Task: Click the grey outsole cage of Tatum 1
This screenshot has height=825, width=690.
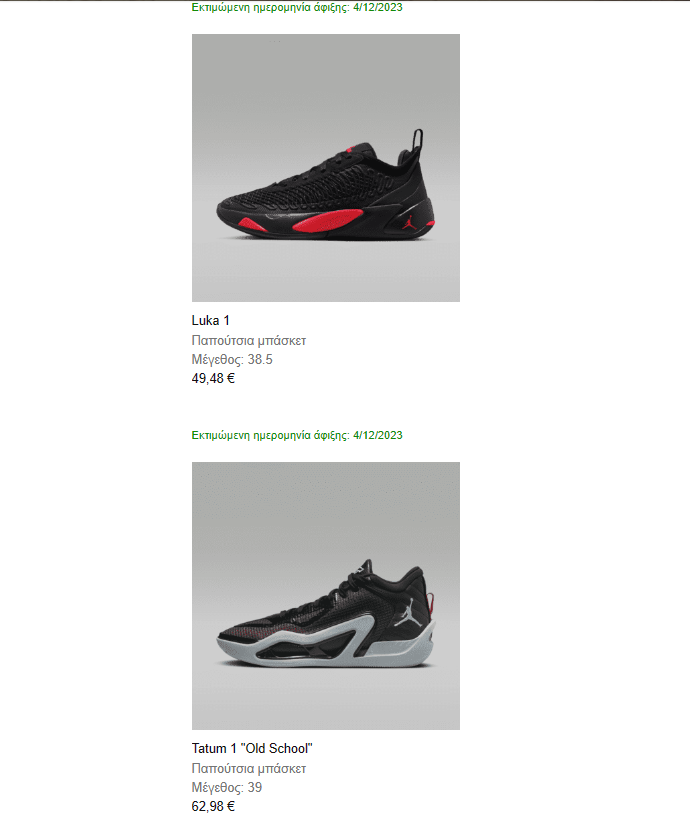Action: pyautogui.click(x=326, y=645)
